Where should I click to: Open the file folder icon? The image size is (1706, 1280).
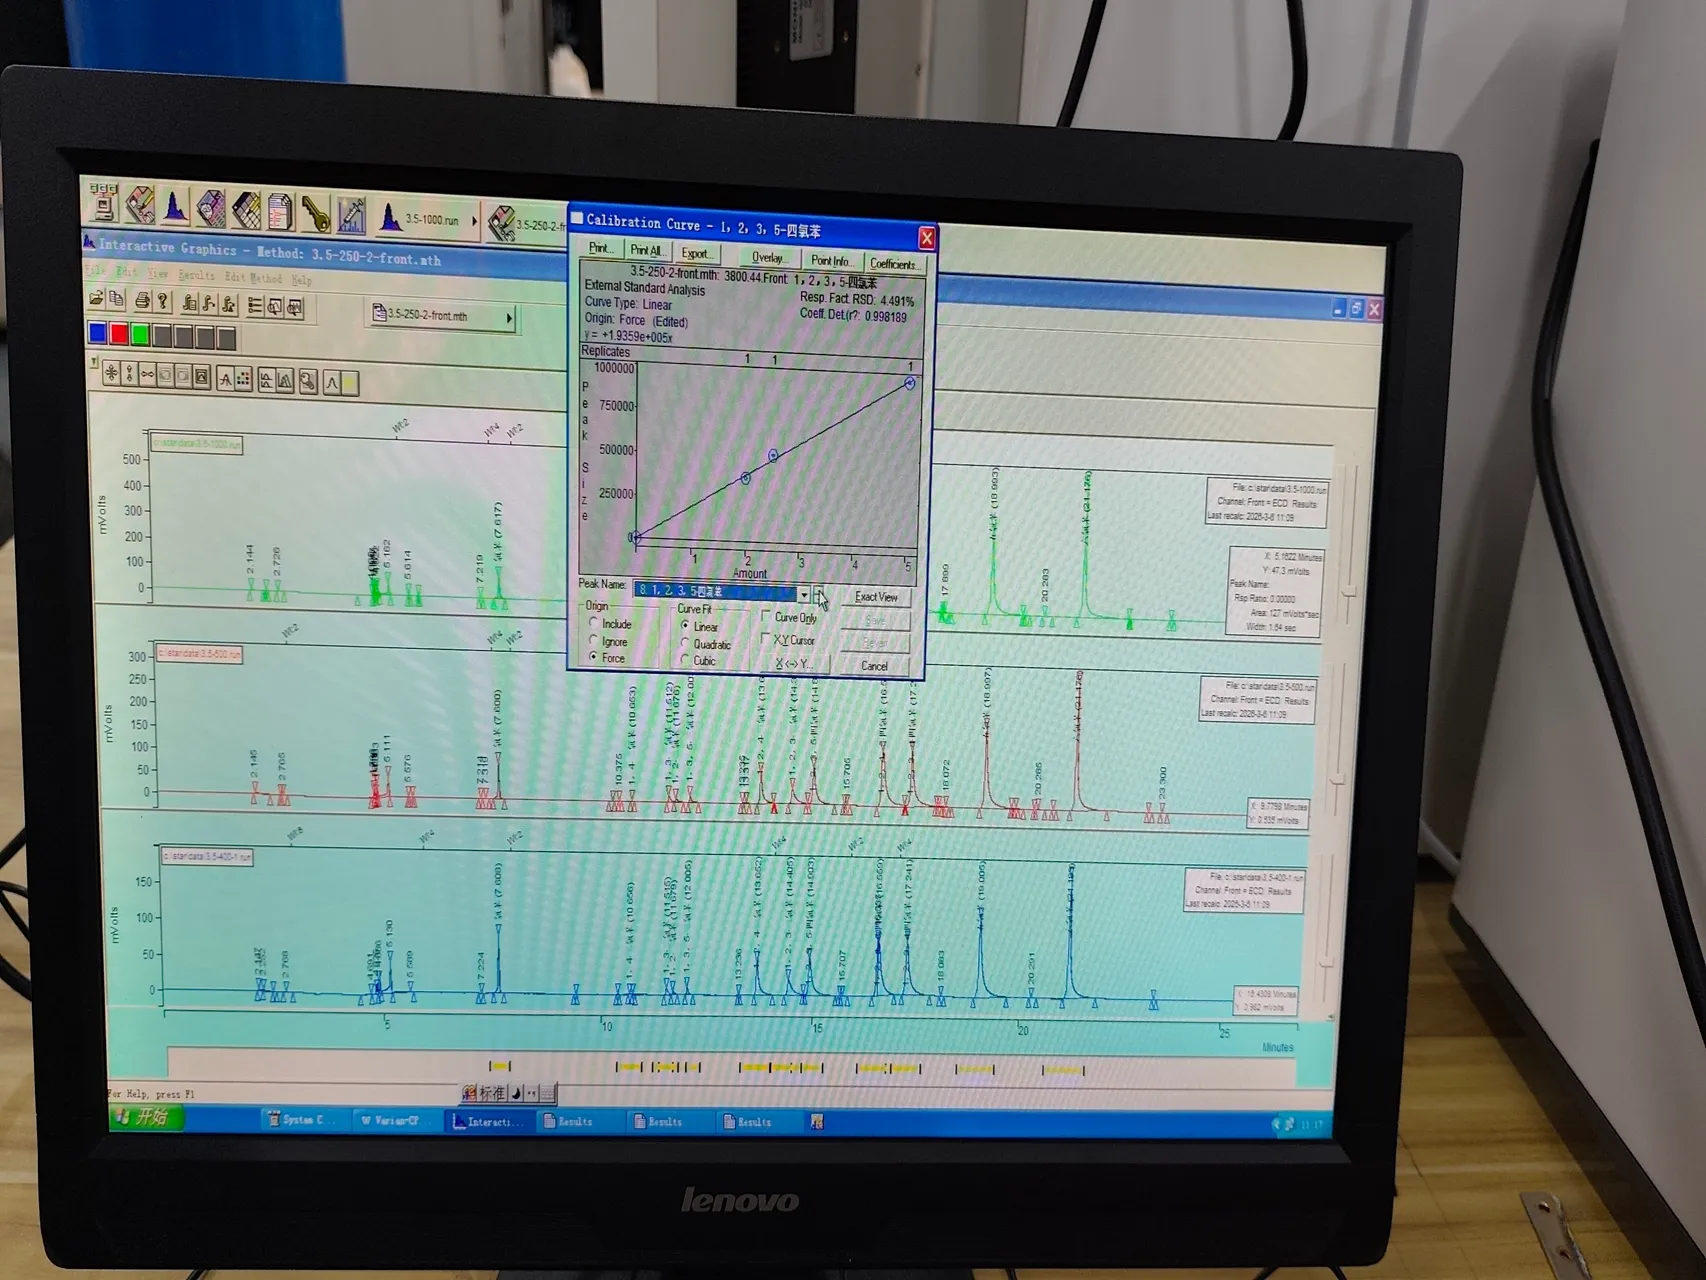tap(96, 298)
